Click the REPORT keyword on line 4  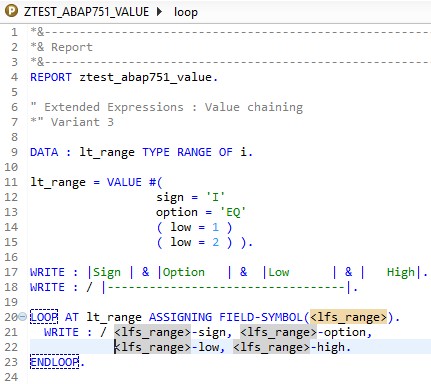click(x=51, y=77)
